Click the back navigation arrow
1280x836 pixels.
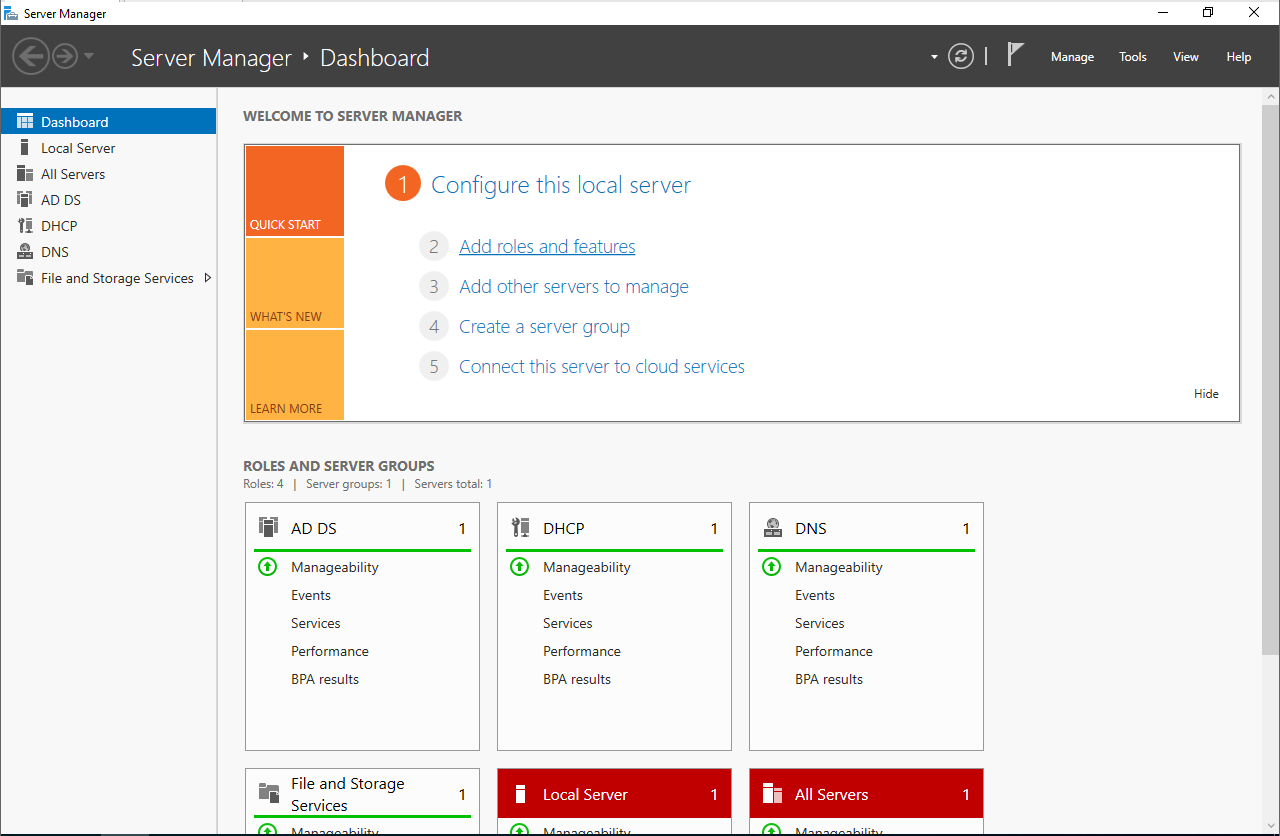(32, 56)
